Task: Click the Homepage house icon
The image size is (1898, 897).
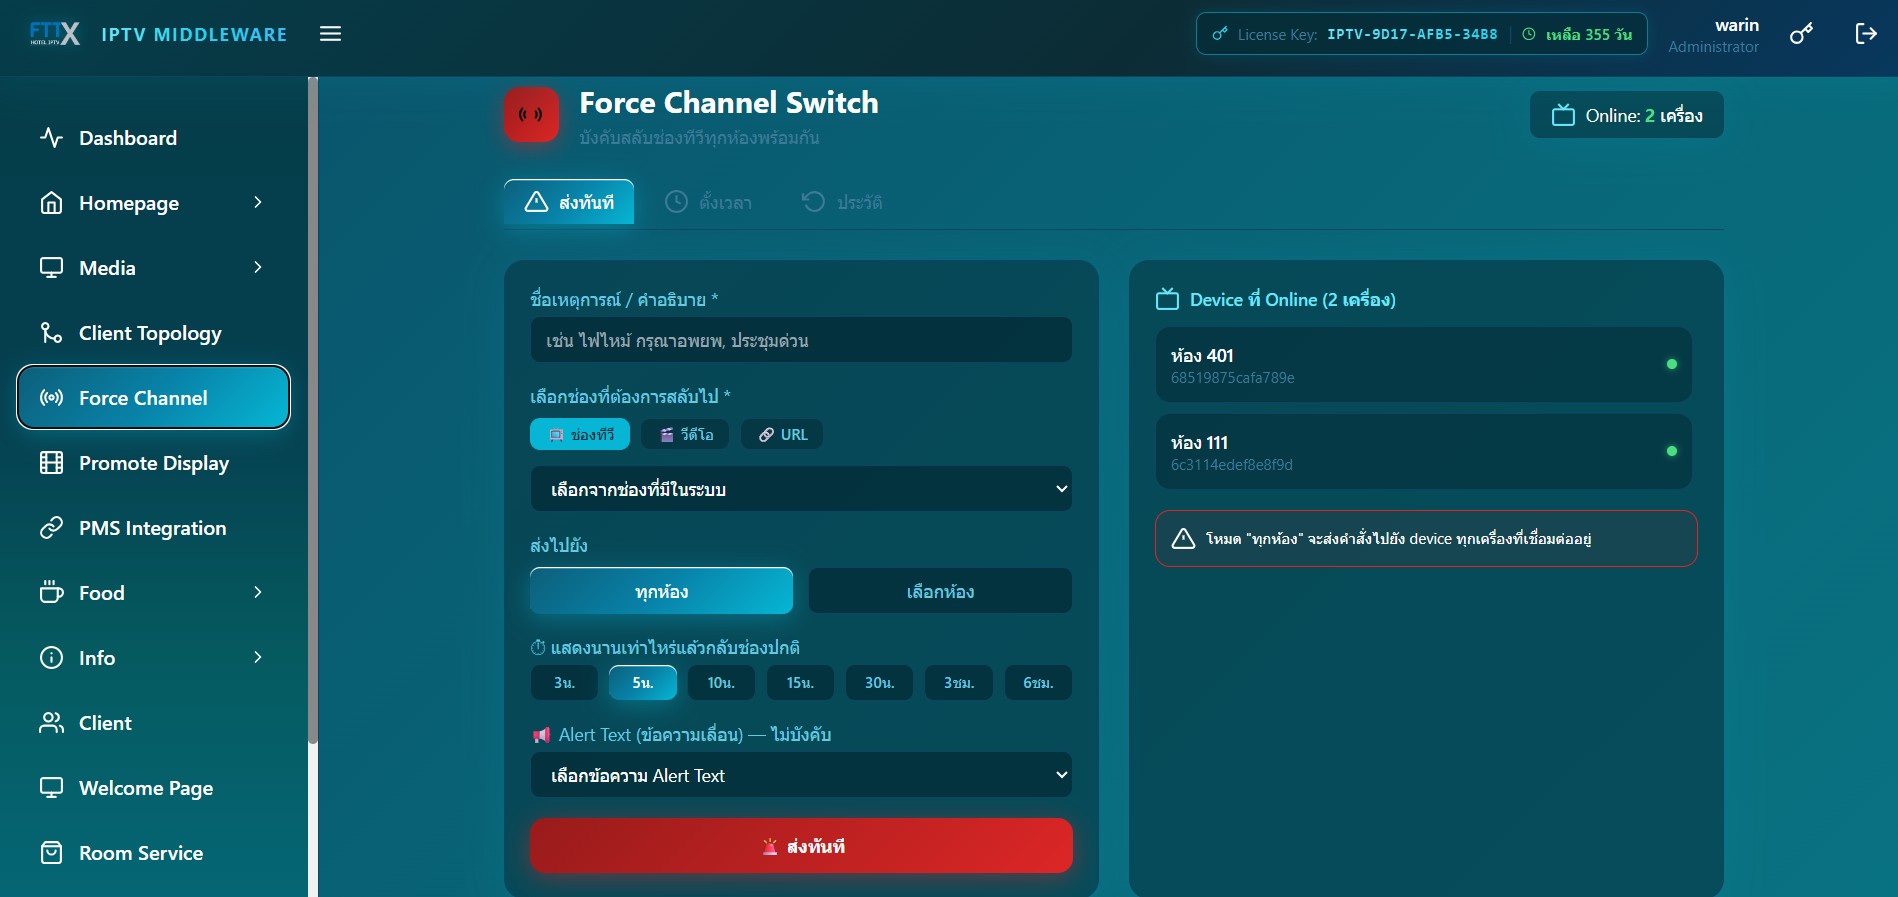Action: point(51,203)
